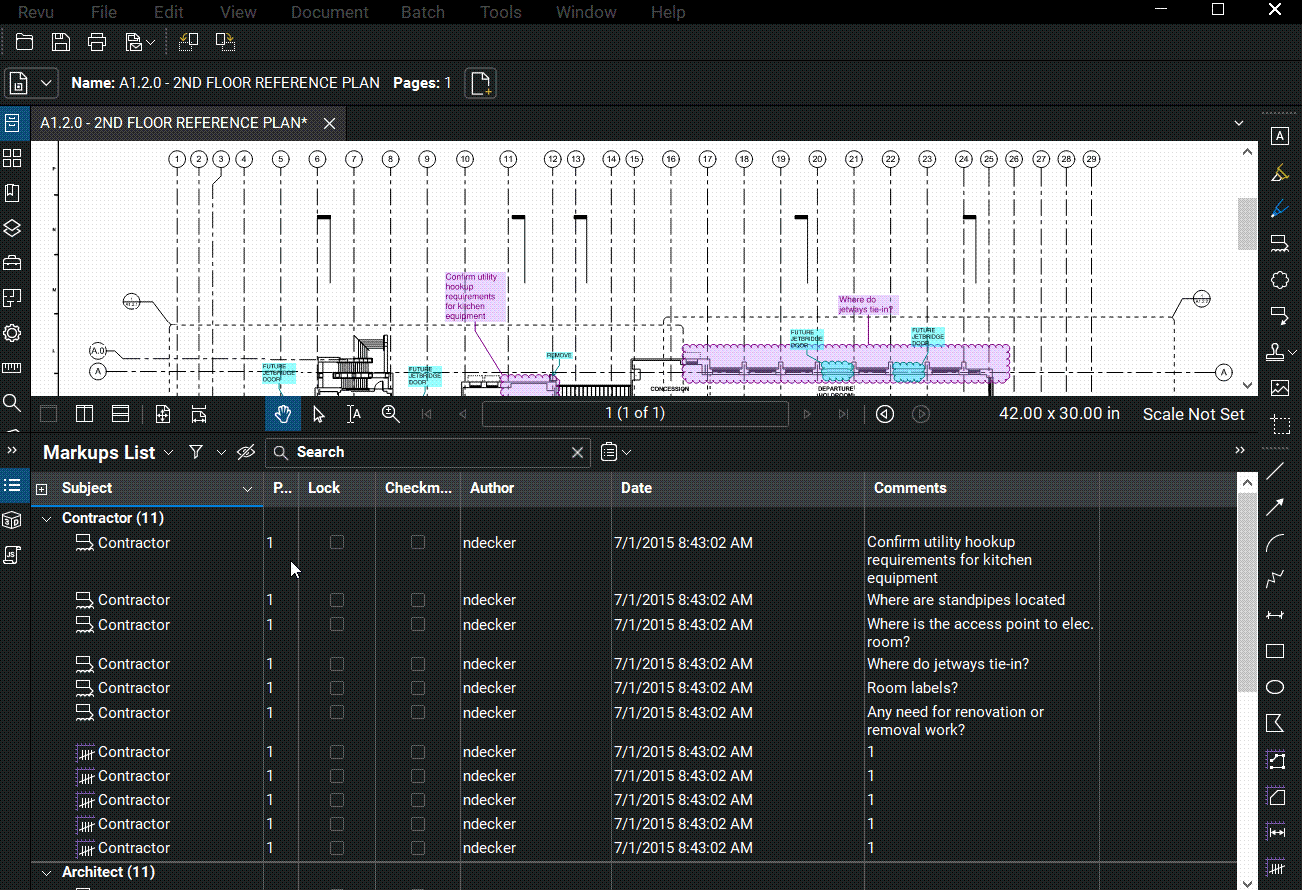
Task: Select the Snapshot dashed-rectangle tool
Action: point(1279,424)
